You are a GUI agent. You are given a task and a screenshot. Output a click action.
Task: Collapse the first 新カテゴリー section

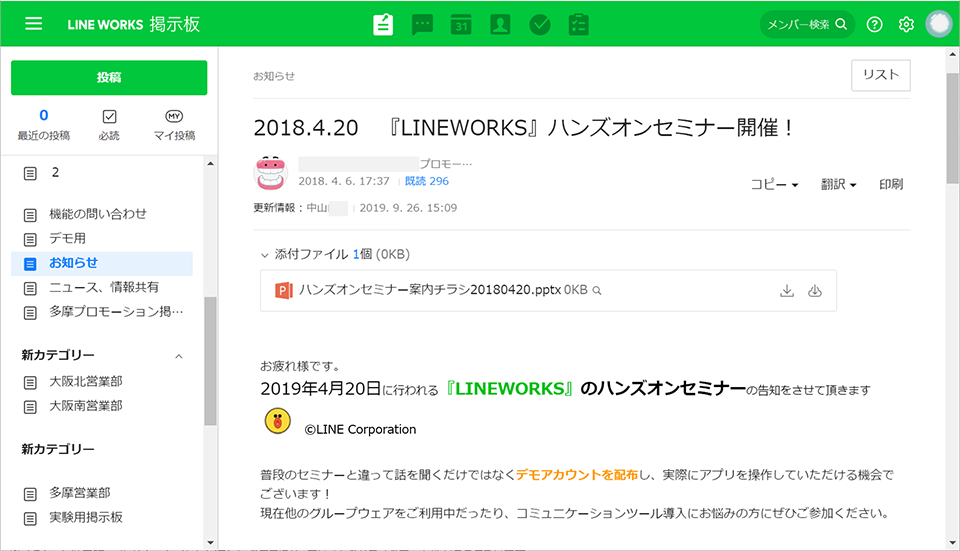[179, 356]
